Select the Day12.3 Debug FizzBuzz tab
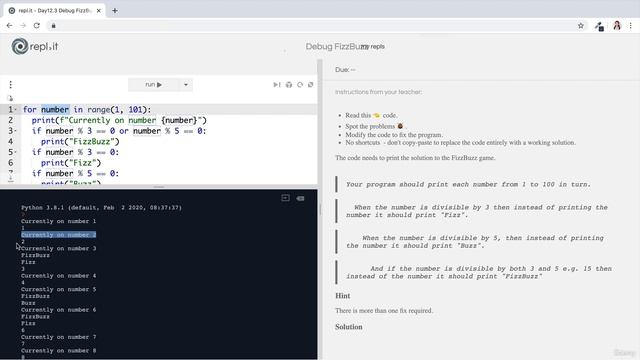This screenshot has width=640, height=360. [55, 11]
